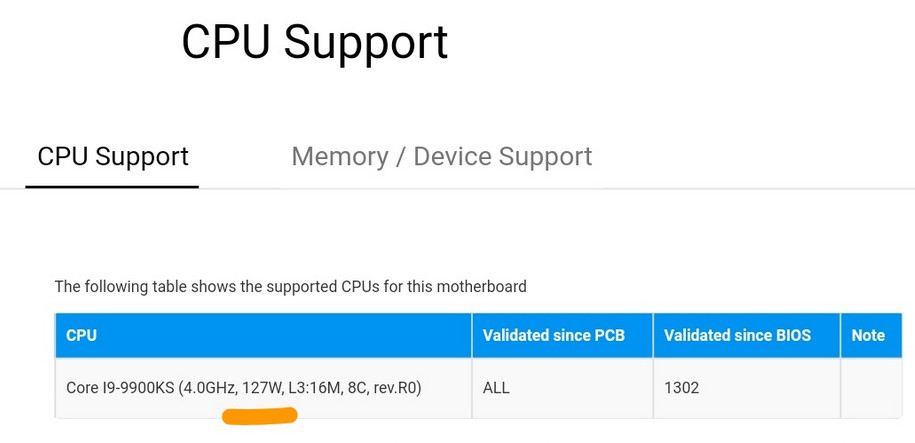Screen dimensions: 915x443
Task: Select the Validated since BIOS header
Action: (737, 336)
